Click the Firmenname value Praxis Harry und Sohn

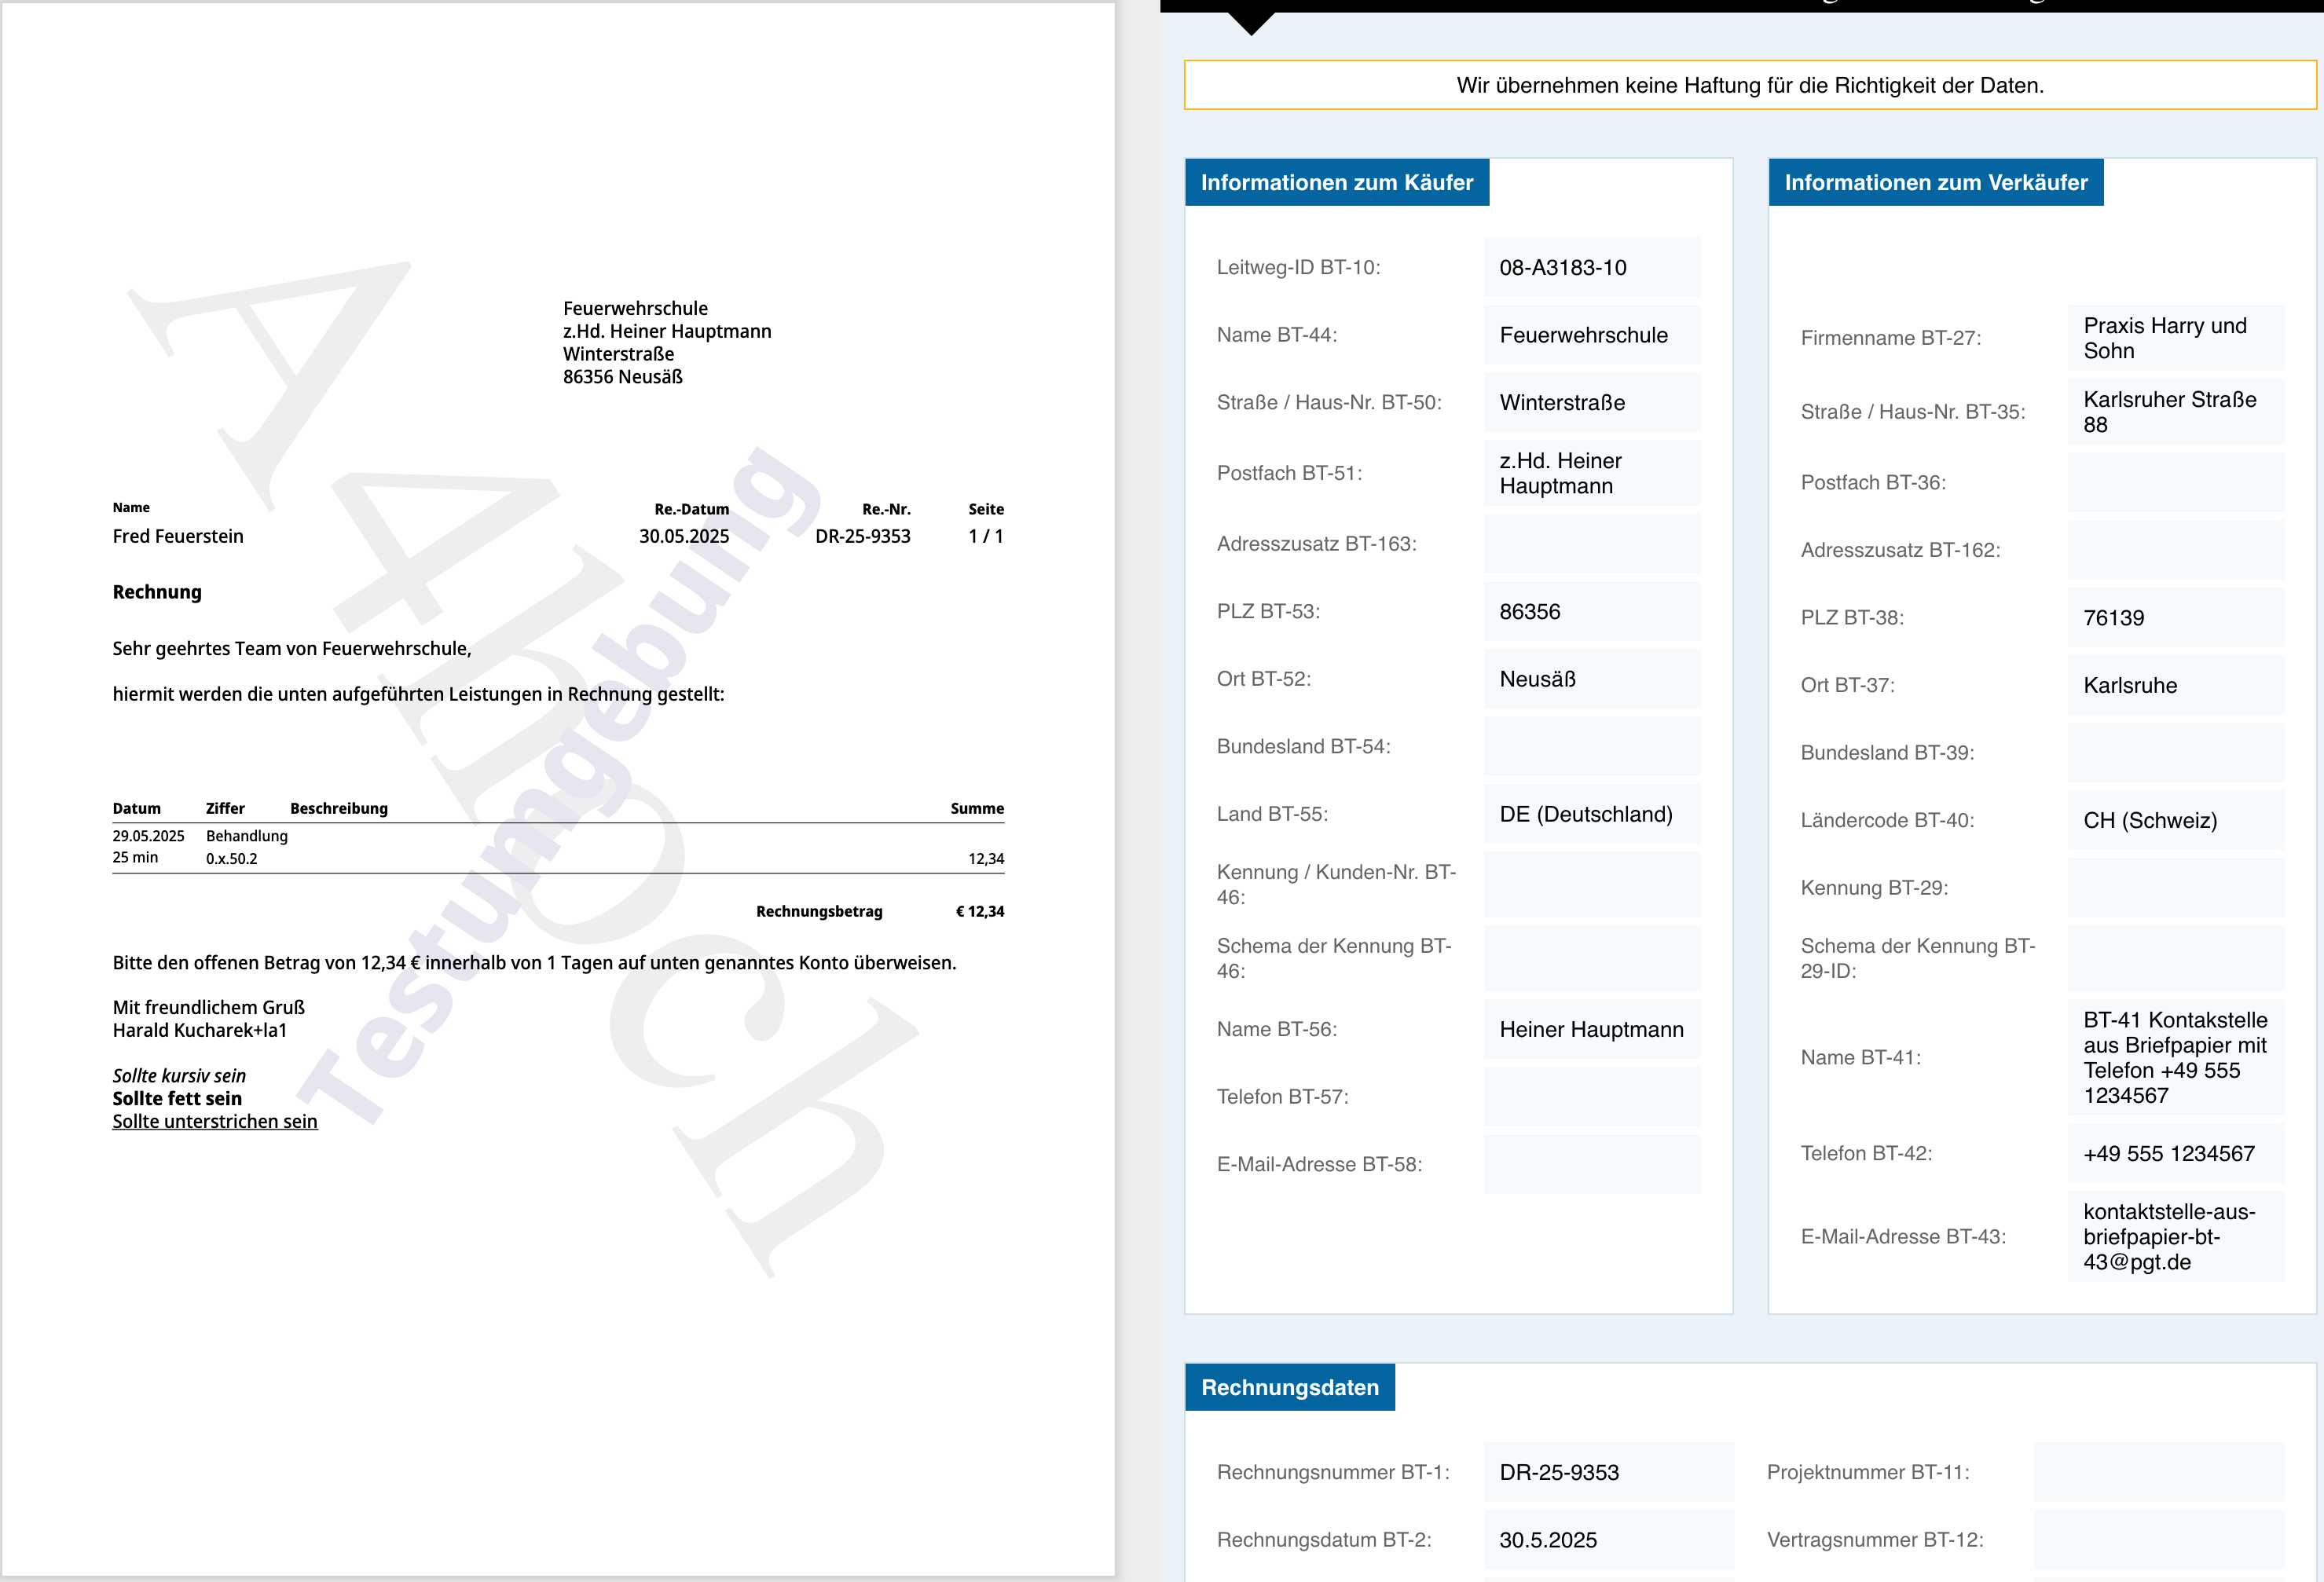[2175, 338]
